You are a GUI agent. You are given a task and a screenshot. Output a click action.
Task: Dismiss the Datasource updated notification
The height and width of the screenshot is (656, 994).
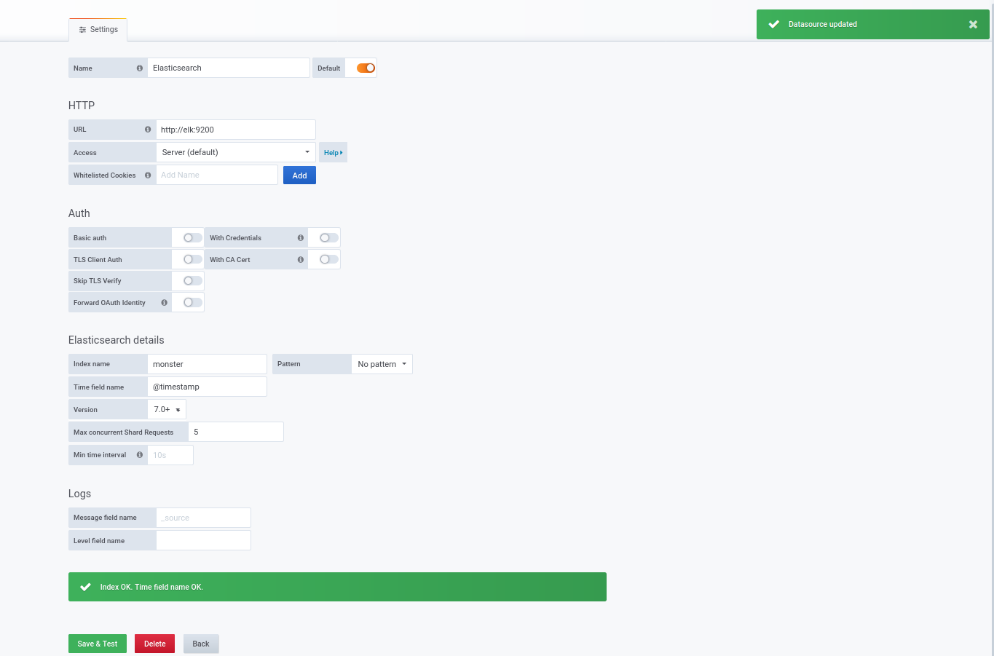972,24
